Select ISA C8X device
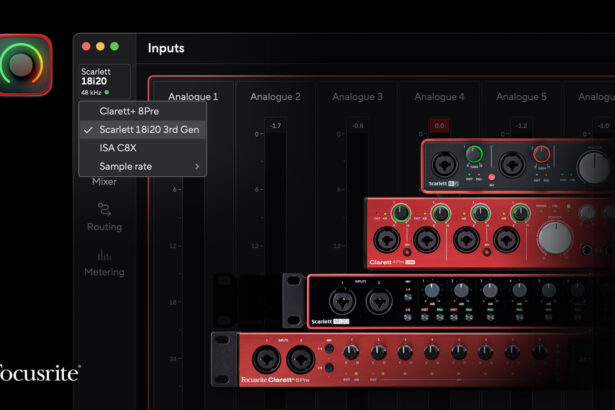This screenshot has width=615, height=410. pos(142,148)
